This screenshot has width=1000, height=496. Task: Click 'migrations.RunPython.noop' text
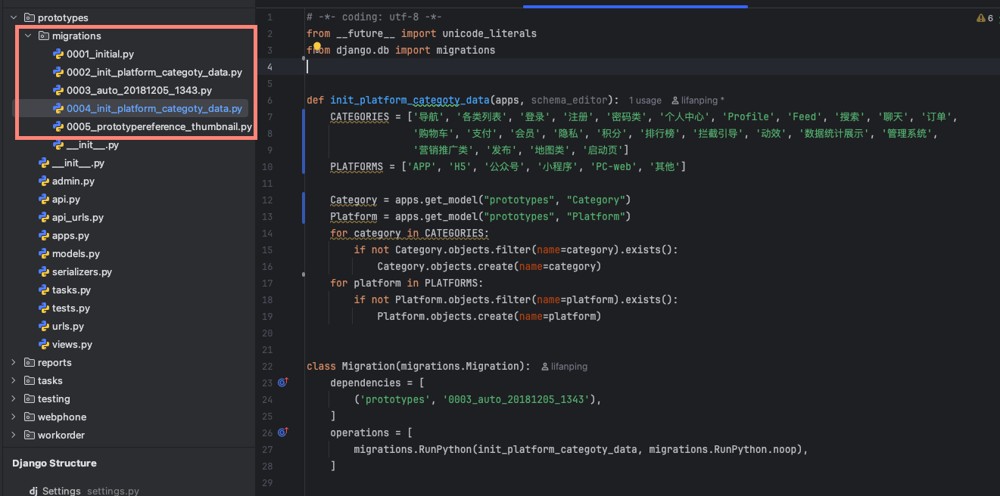[726, 449]
